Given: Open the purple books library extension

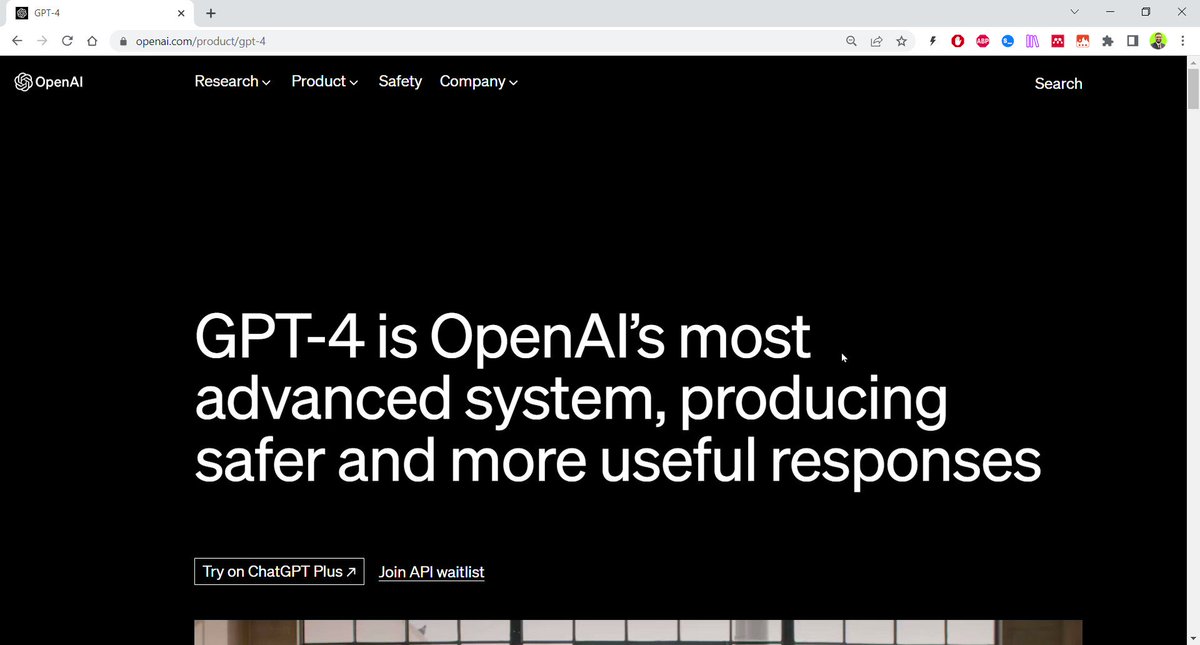Looking at the screenshot, I should pos(1033,41).
